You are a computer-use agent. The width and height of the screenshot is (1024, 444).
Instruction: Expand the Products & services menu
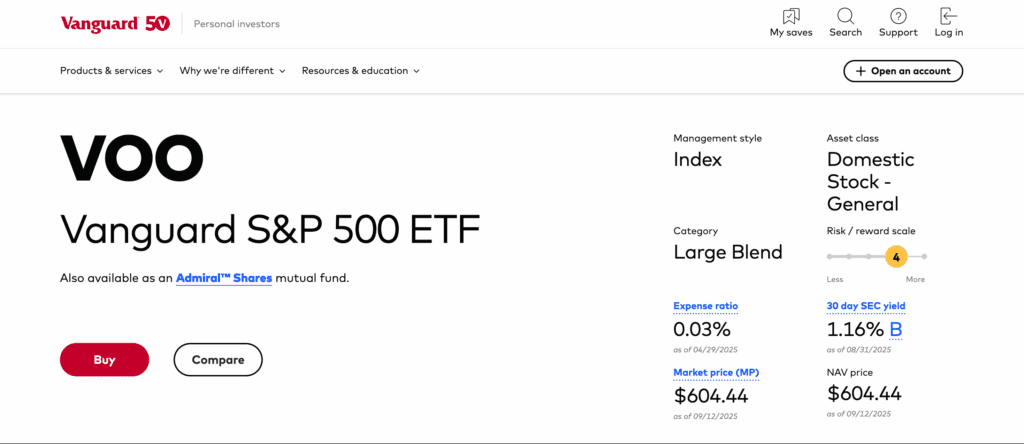tap(111, 71)
